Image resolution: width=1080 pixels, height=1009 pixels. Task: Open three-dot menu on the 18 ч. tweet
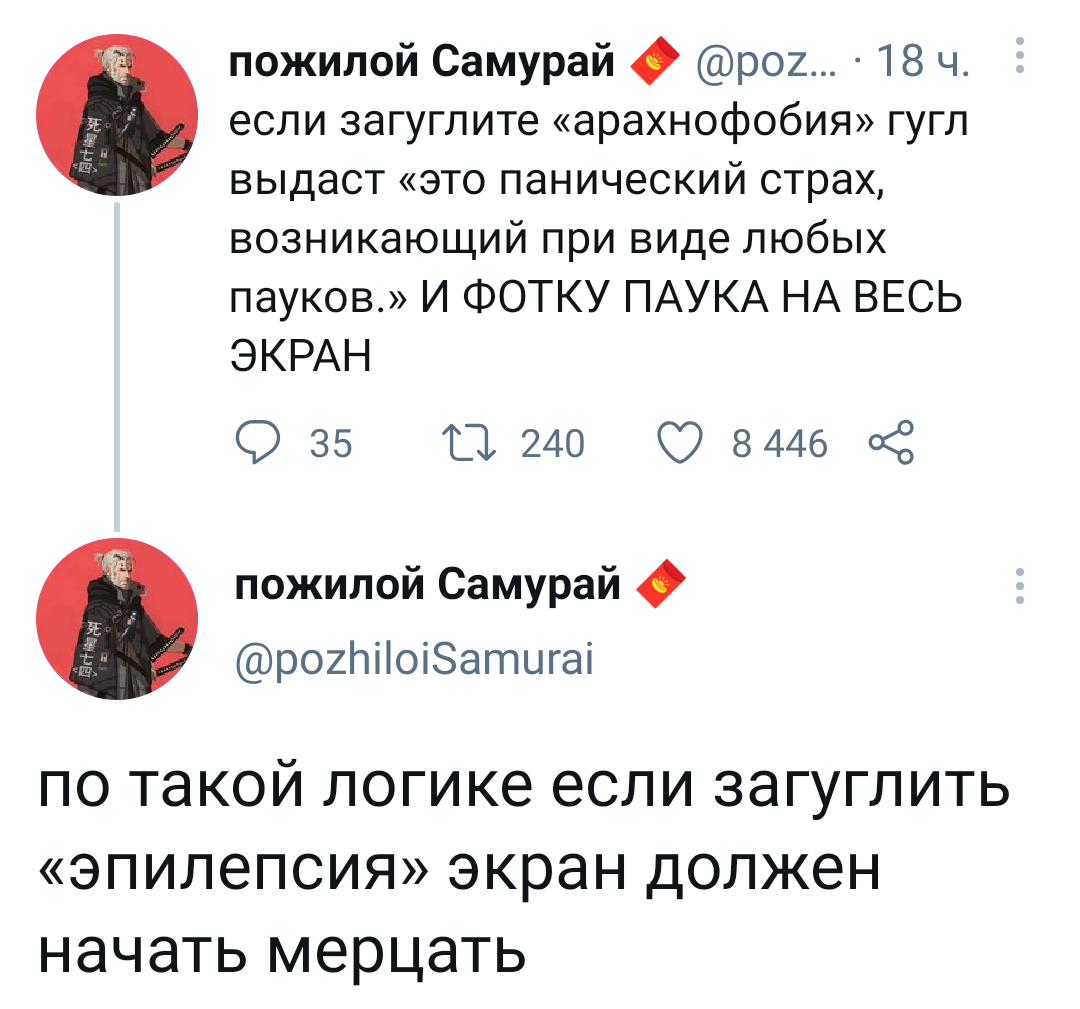(1018, 58)
